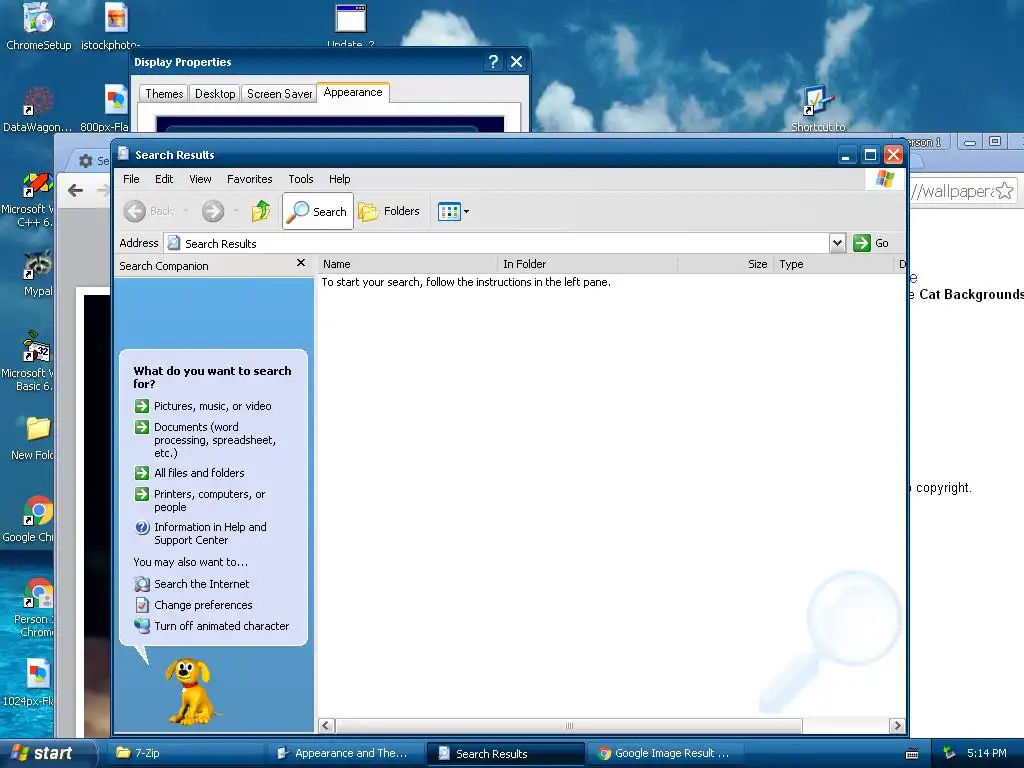Sort results by Name column
1024x768 pixels.
(408, 264)
